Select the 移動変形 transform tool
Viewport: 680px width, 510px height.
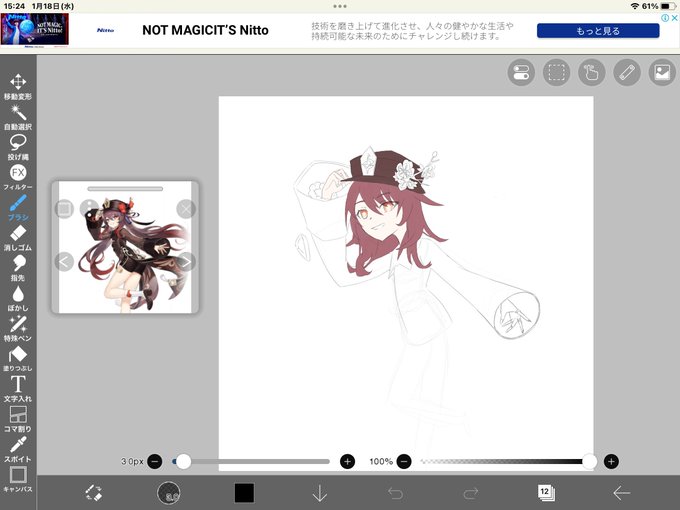point(18,87)
